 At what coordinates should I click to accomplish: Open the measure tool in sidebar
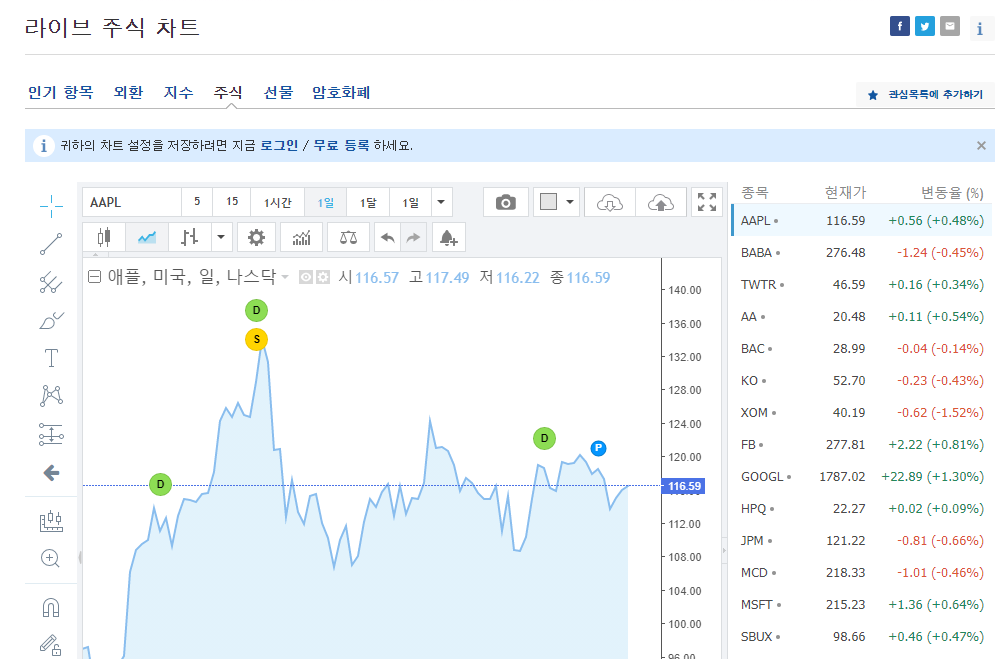point(51,521)
